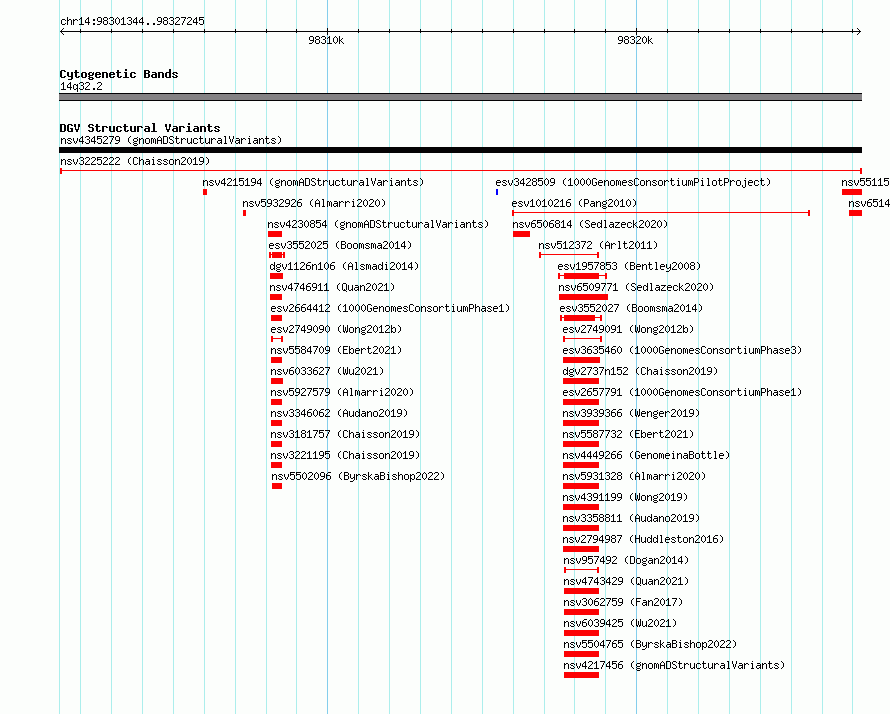Select nsv4449266 (GenomeinaBottle) entry

[646, 455]
